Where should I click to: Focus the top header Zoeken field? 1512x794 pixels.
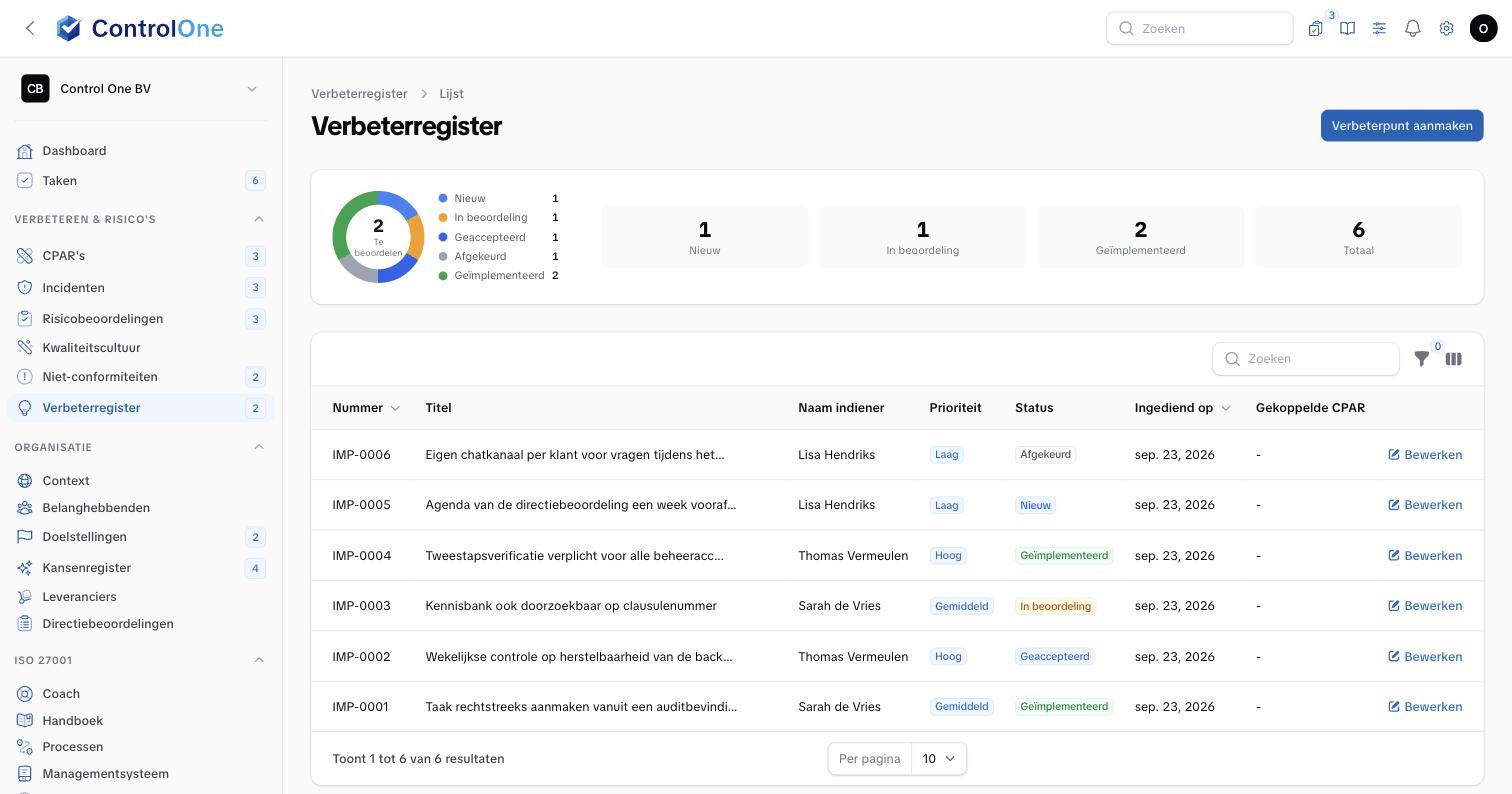(1199, 29)
